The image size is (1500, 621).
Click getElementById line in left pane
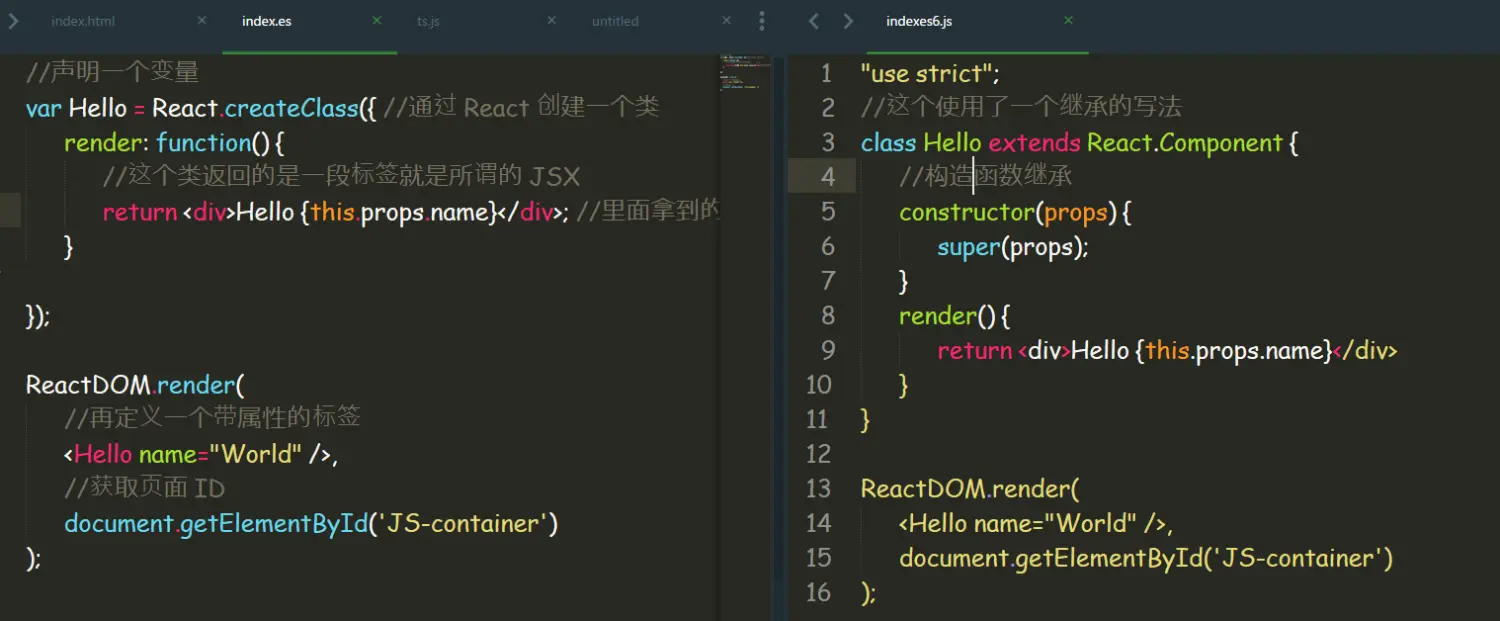click(x=311, y=523)
